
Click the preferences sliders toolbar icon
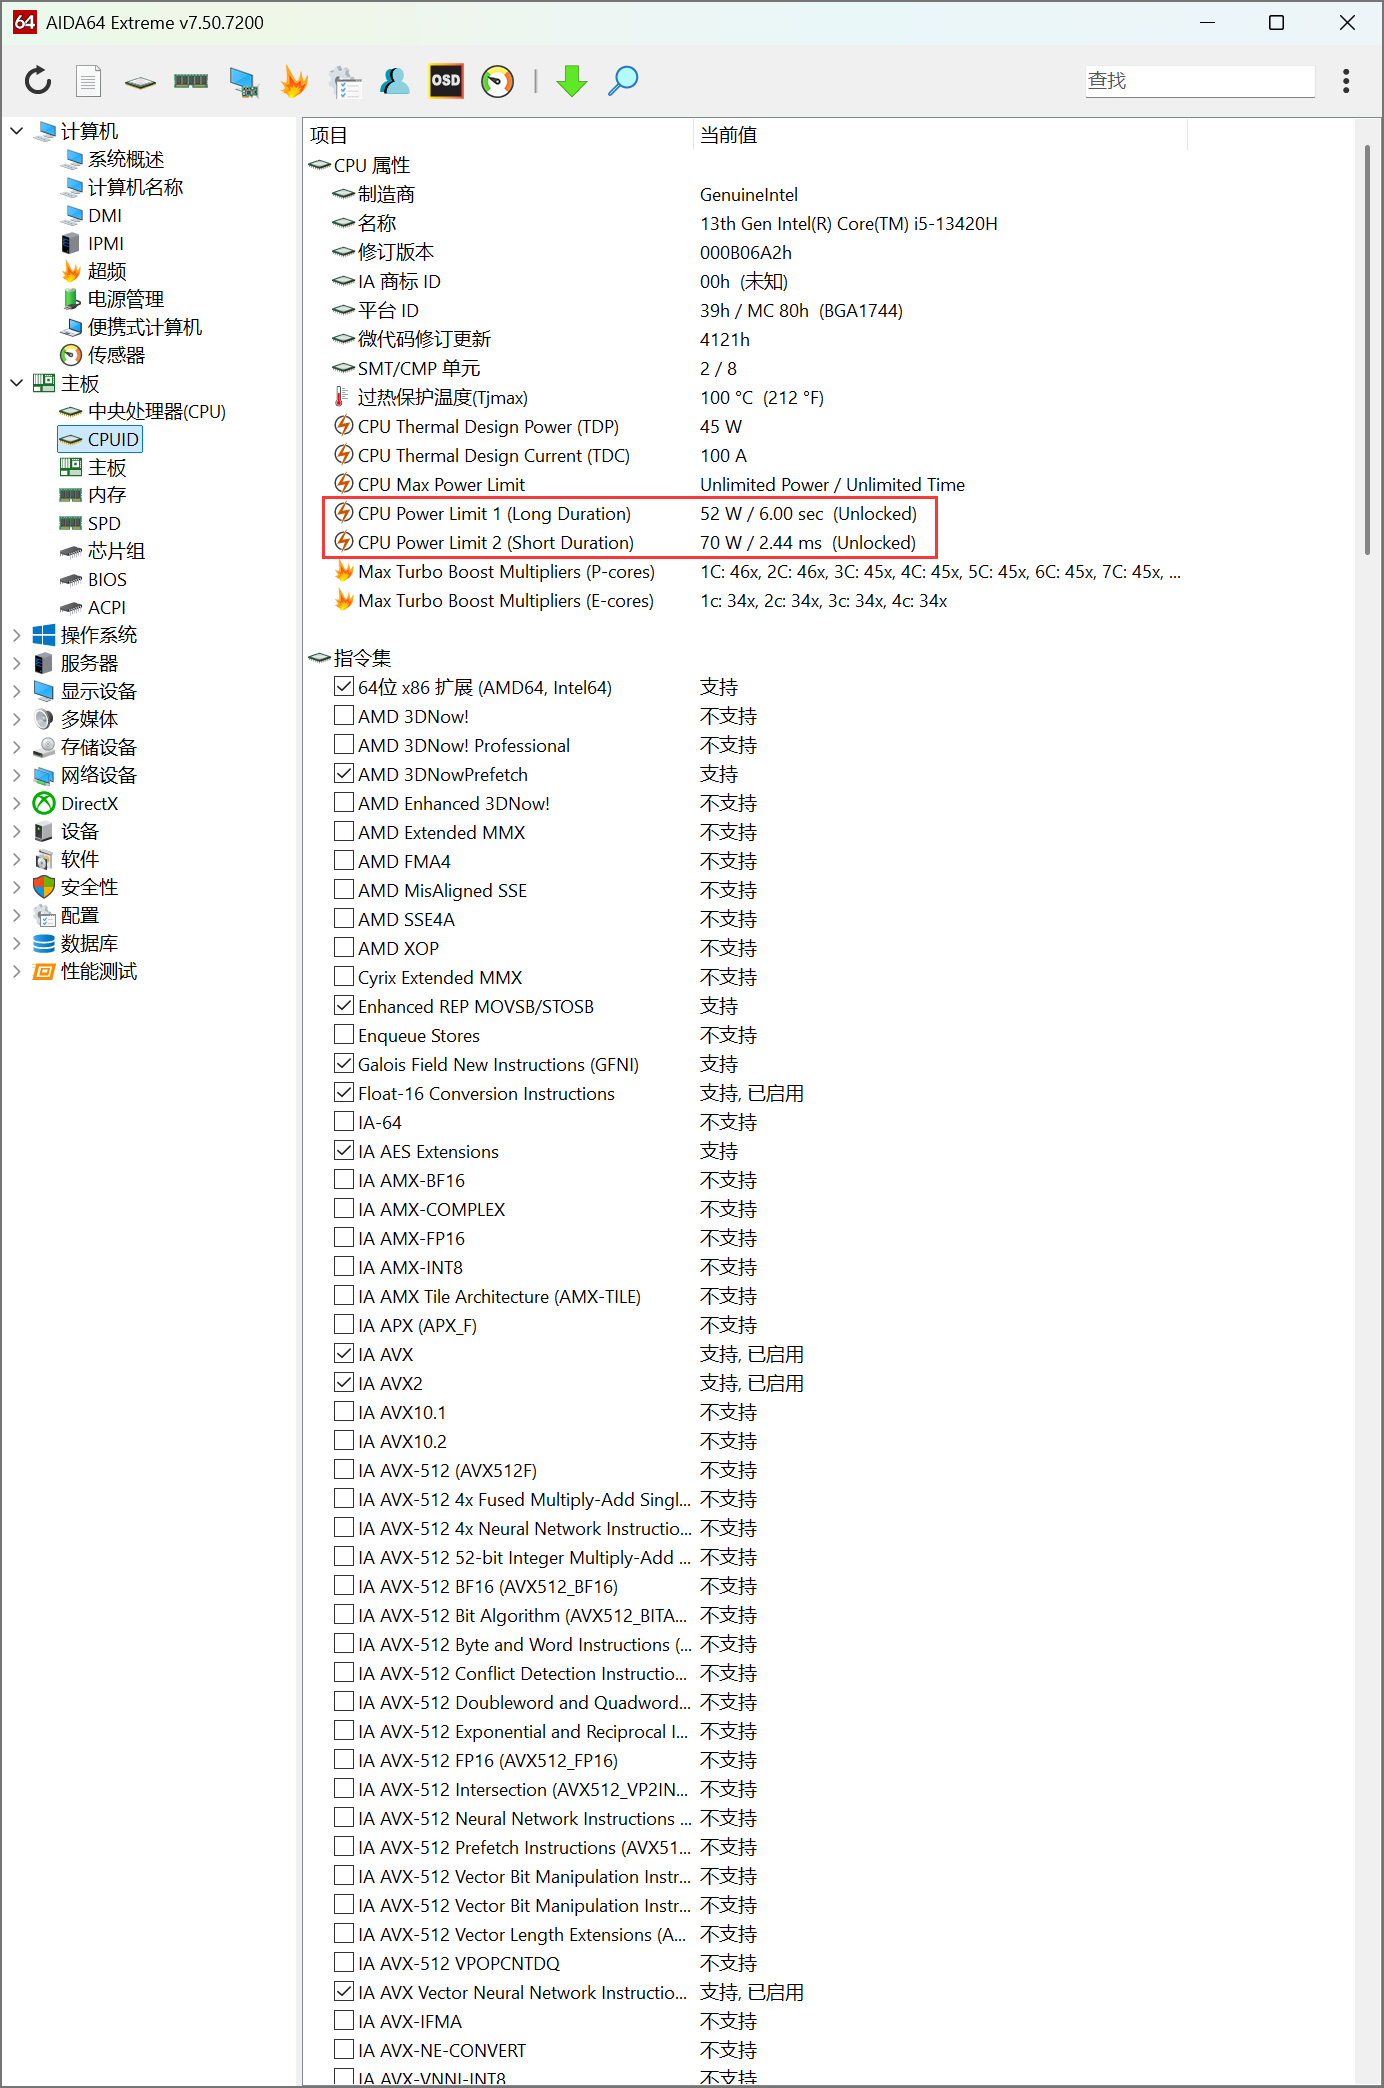[345, 82]
